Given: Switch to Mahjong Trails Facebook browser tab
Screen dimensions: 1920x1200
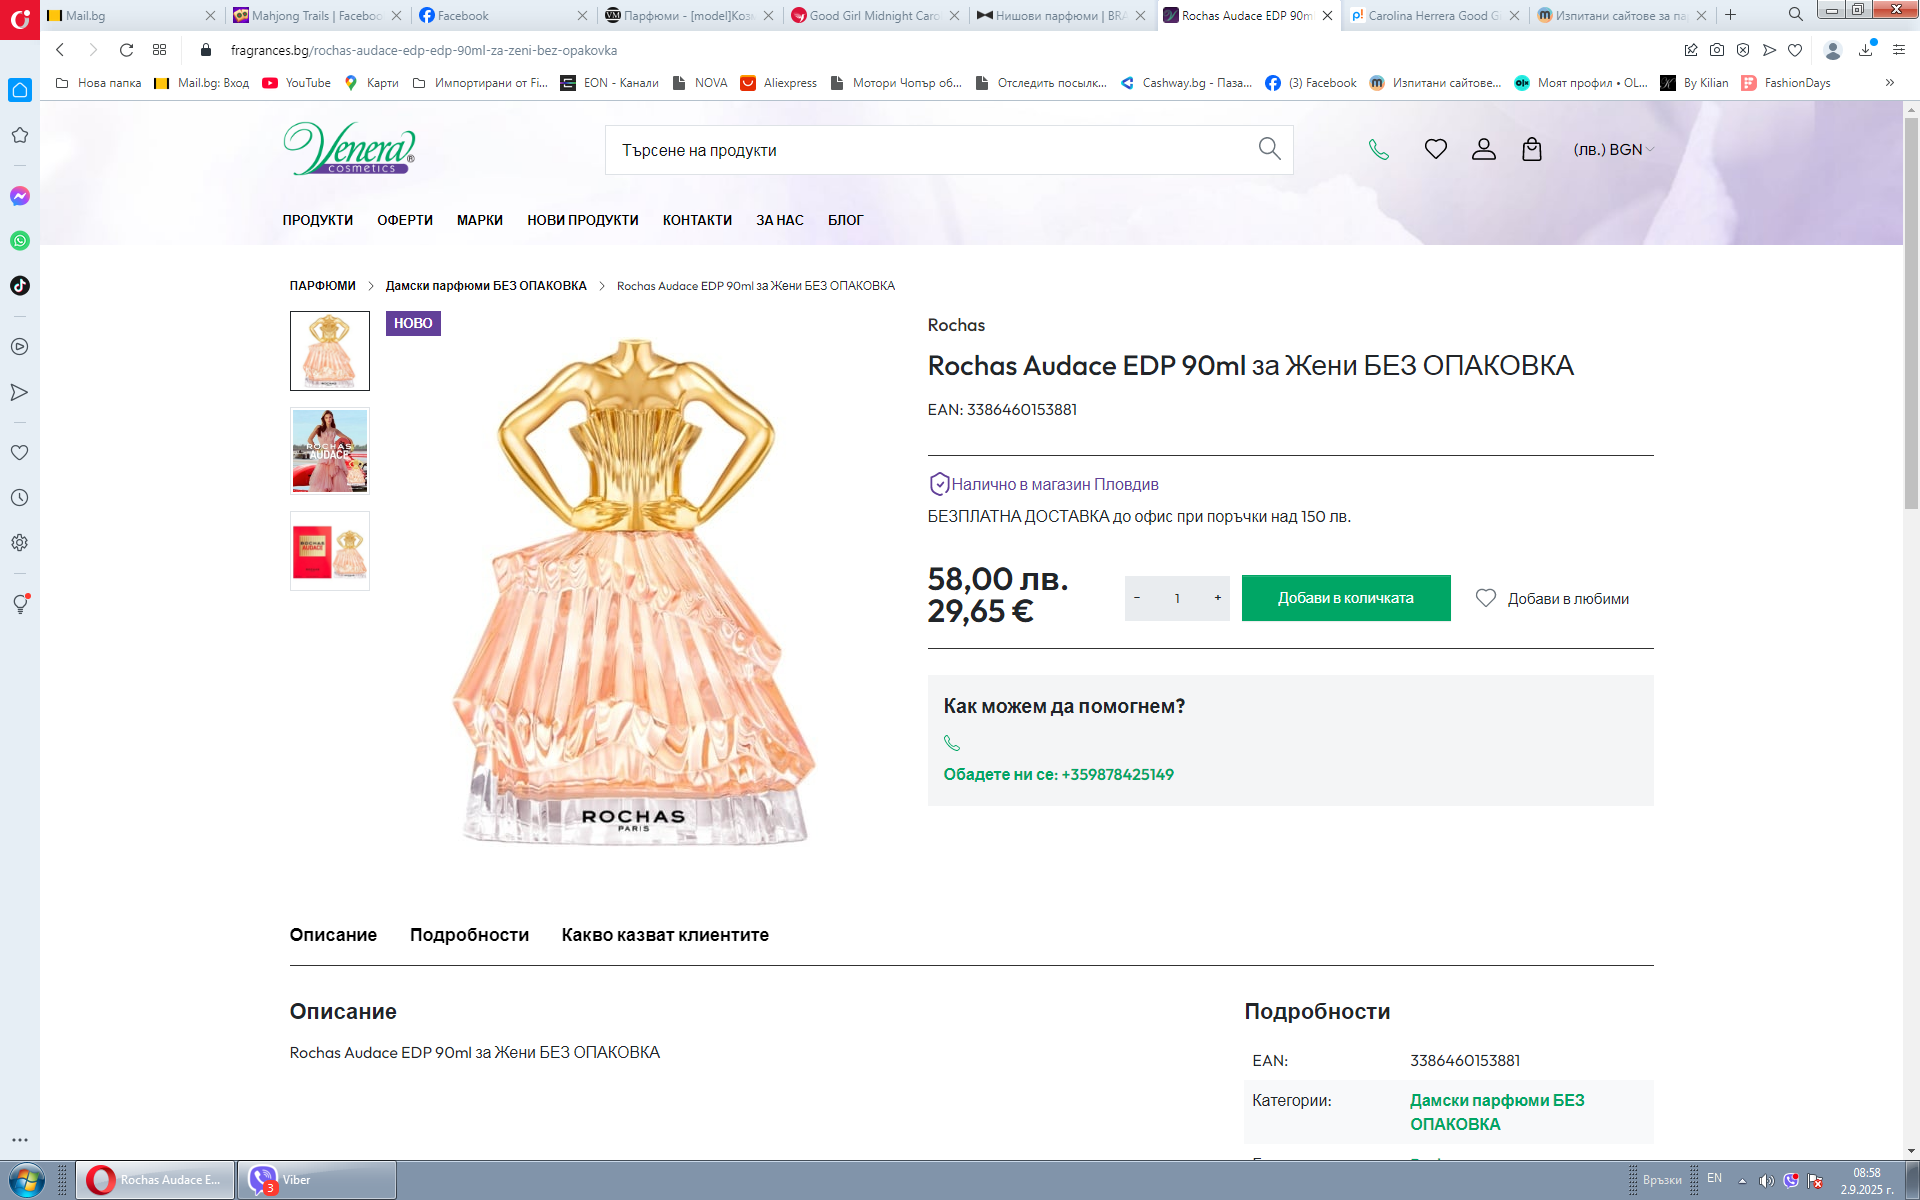Looking at the screenshot, I should click(x=316, y=15).
